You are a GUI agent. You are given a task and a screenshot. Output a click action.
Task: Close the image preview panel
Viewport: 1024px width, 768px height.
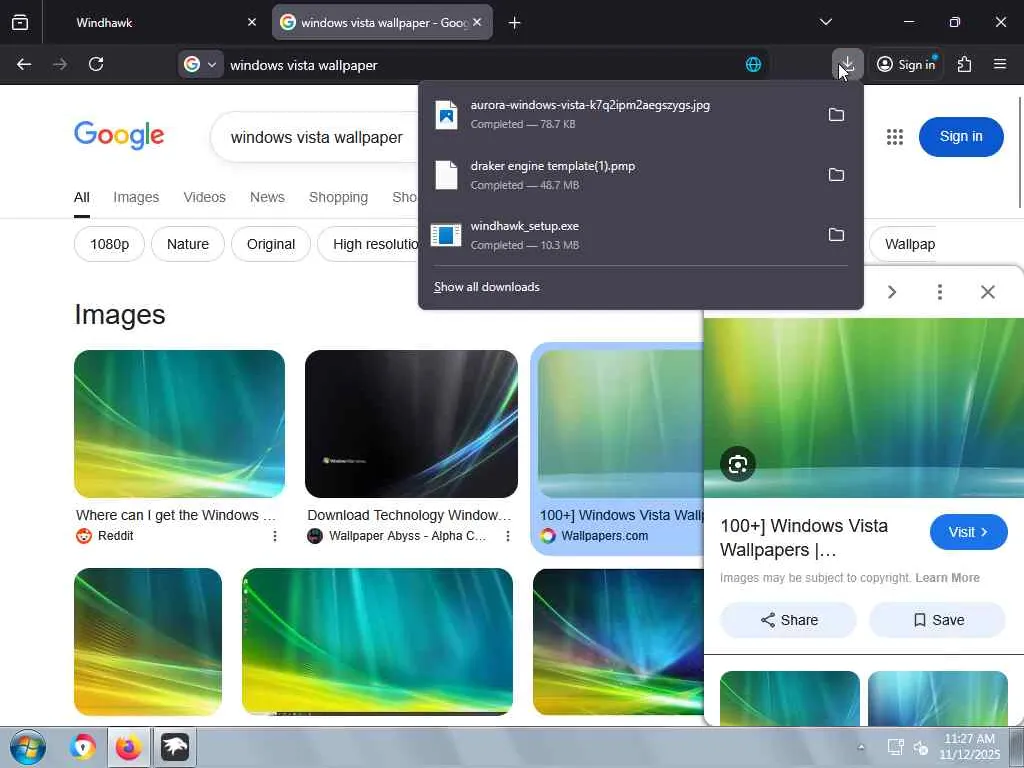click(x=987, y=291)
